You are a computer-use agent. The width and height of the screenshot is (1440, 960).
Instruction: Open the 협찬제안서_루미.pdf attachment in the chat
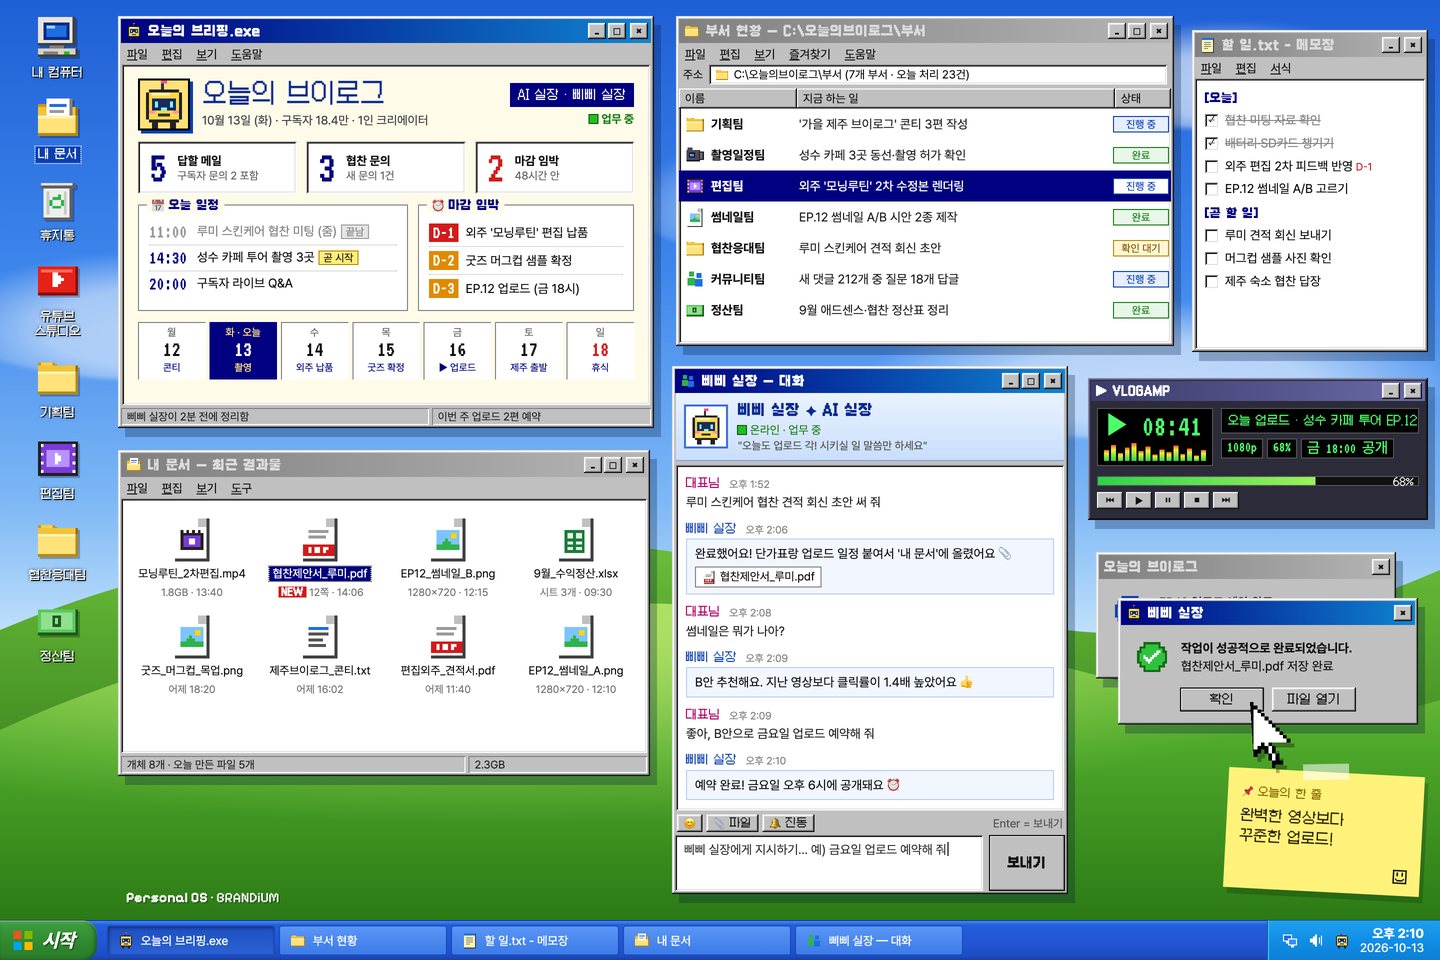pyautogui.click(x=758, y=577)
